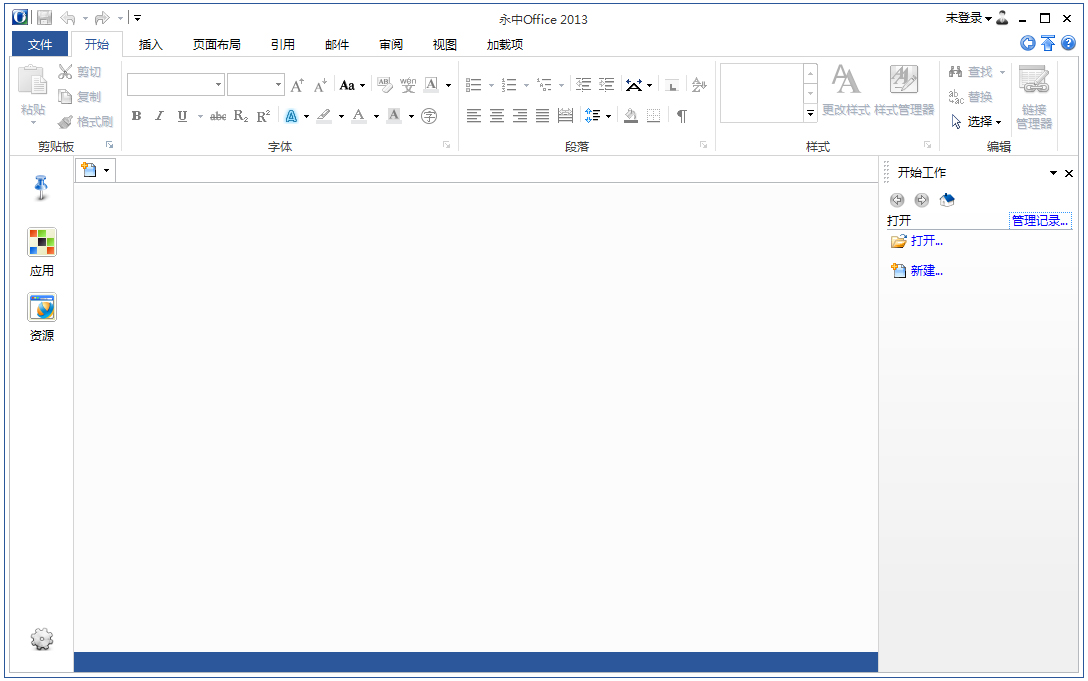
Task: Click the home icon in 开始工作 pane
Action: pyautogui.click(x=947, y=200)
